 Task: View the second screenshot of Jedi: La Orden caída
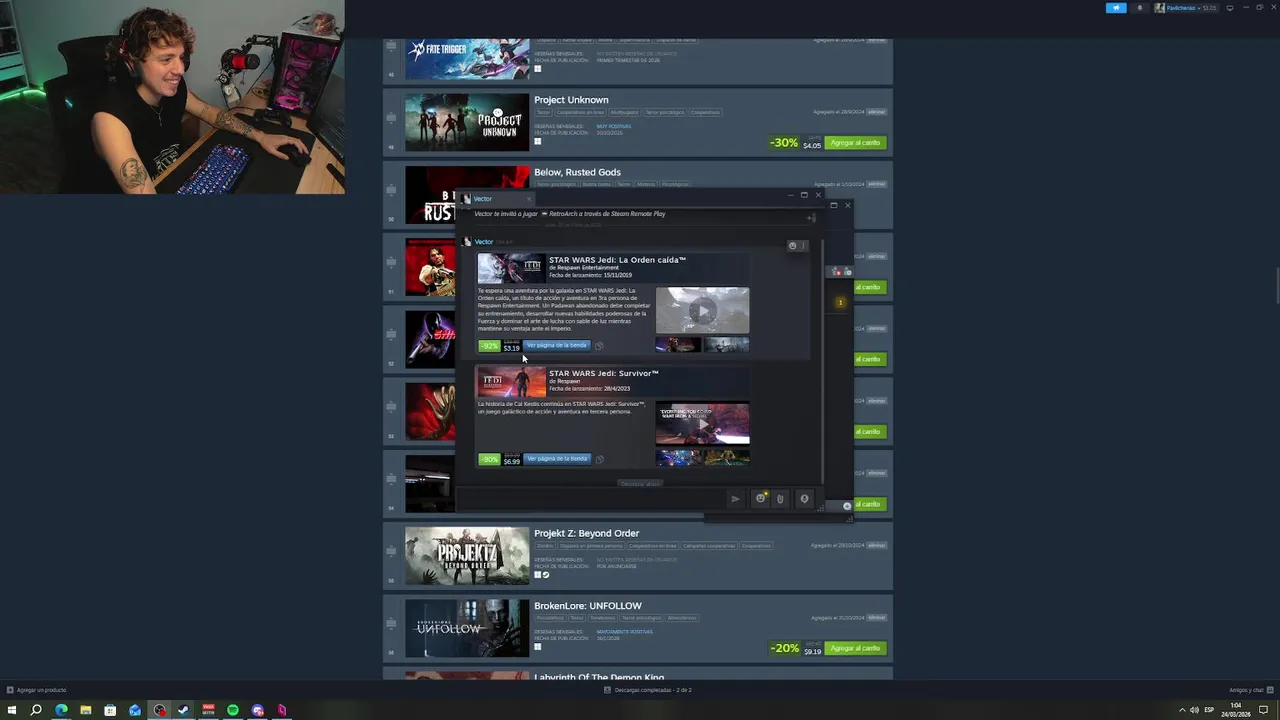tap(726, 345)
